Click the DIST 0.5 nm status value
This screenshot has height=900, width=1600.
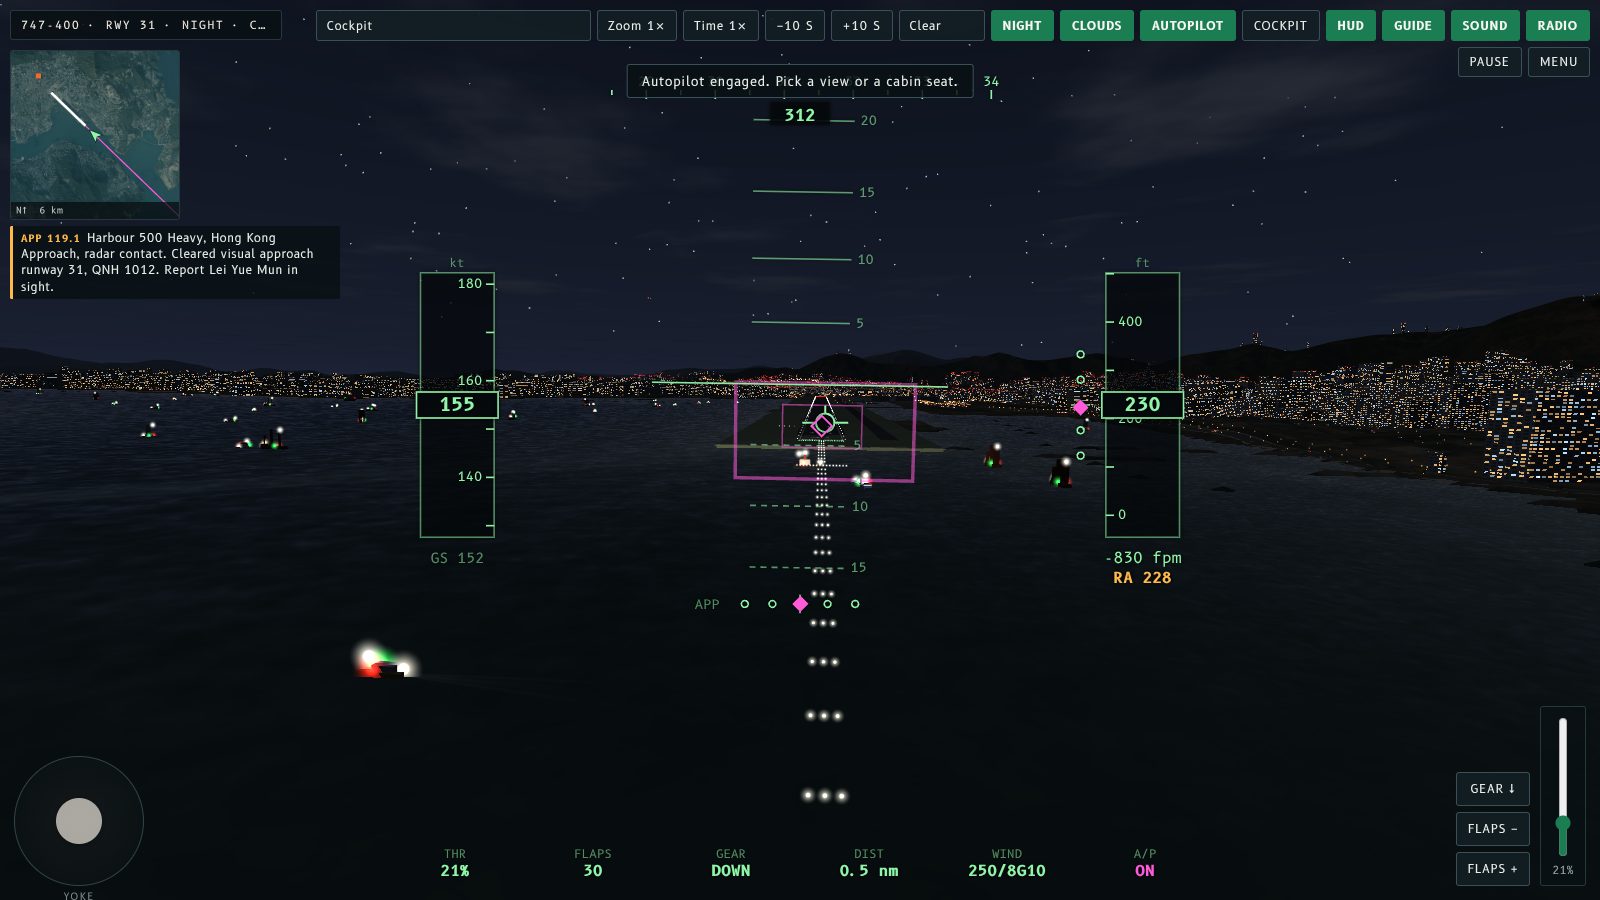pyautogui.click(x=869, y=871)
